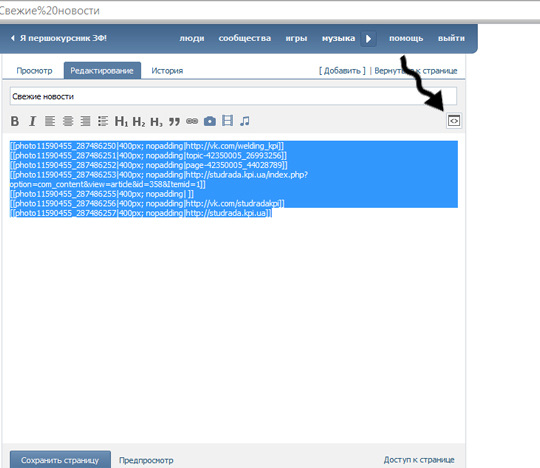This screenshot has height=468, width=540.
Task: Focus the Свежие новости title field
Action: coord(233,96)
